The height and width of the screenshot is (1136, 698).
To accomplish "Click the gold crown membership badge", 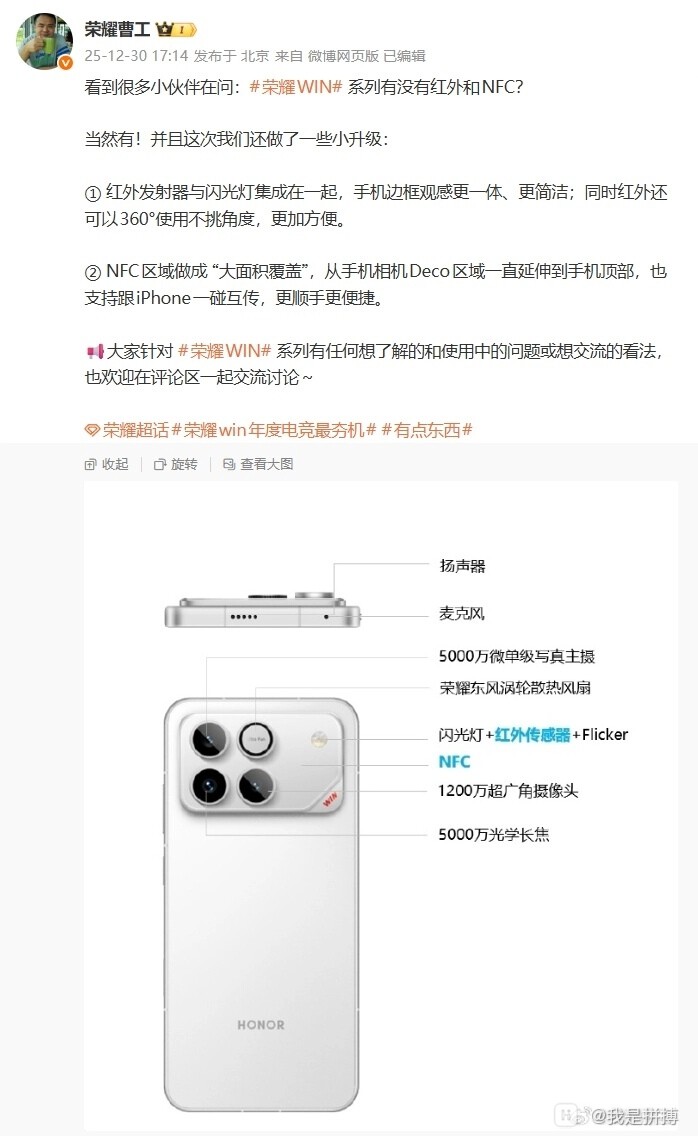I will [176, 30].
